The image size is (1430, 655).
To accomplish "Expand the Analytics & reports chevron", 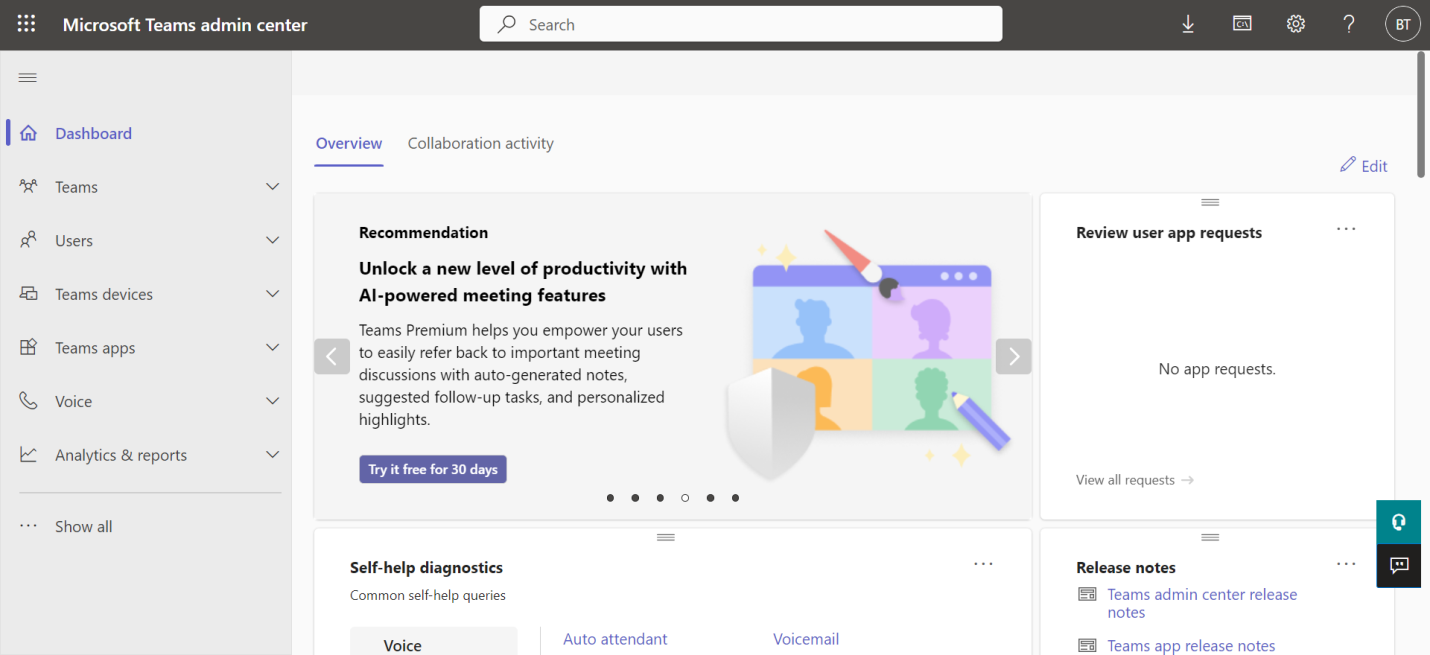I will pyautogui.click(x=272, y=454).
